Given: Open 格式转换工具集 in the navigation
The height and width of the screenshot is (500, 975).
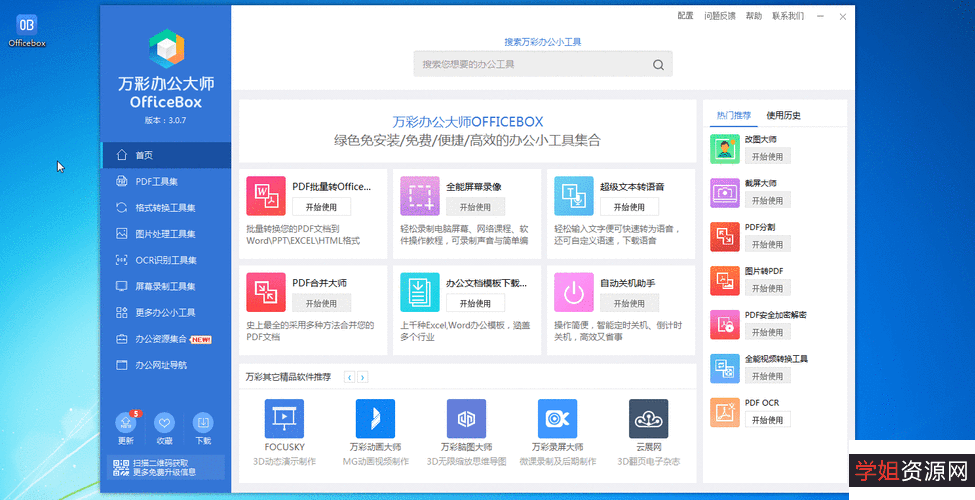Looking at the screenshot, I should [x=165, y=208].
